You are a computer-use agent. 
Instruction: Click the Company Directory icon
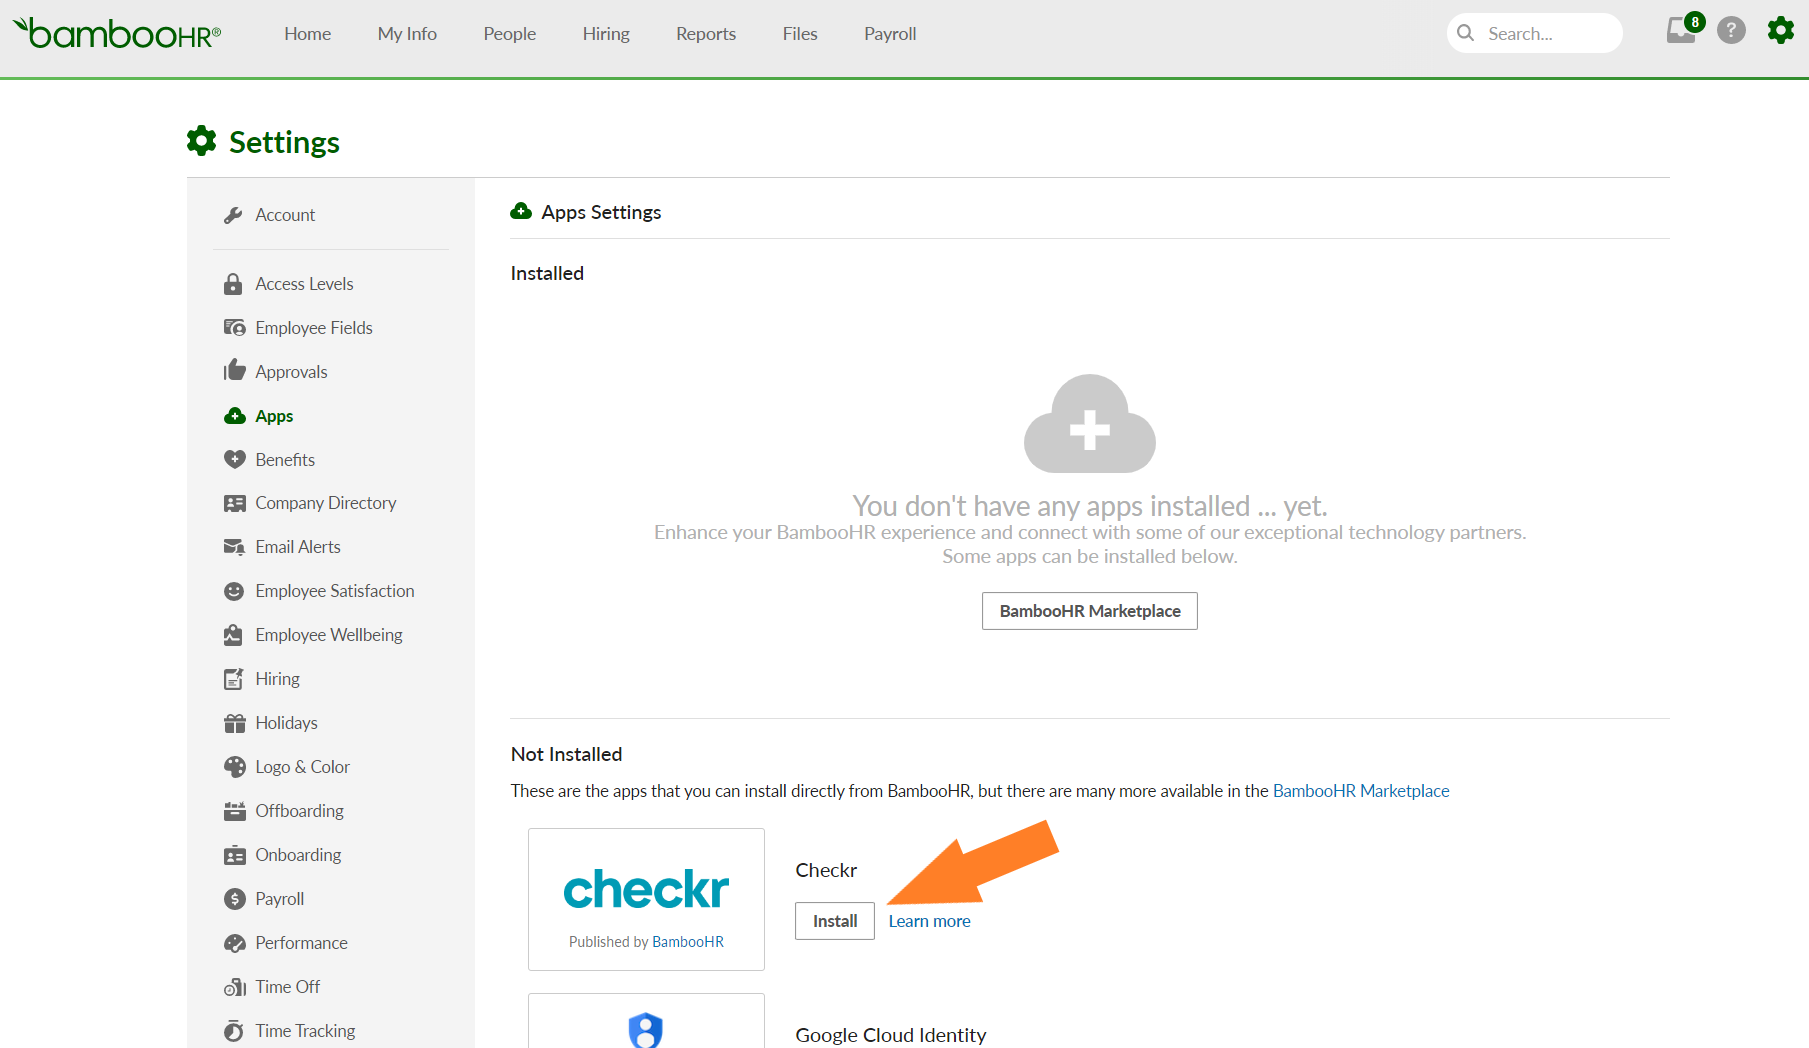pos(234,503)
